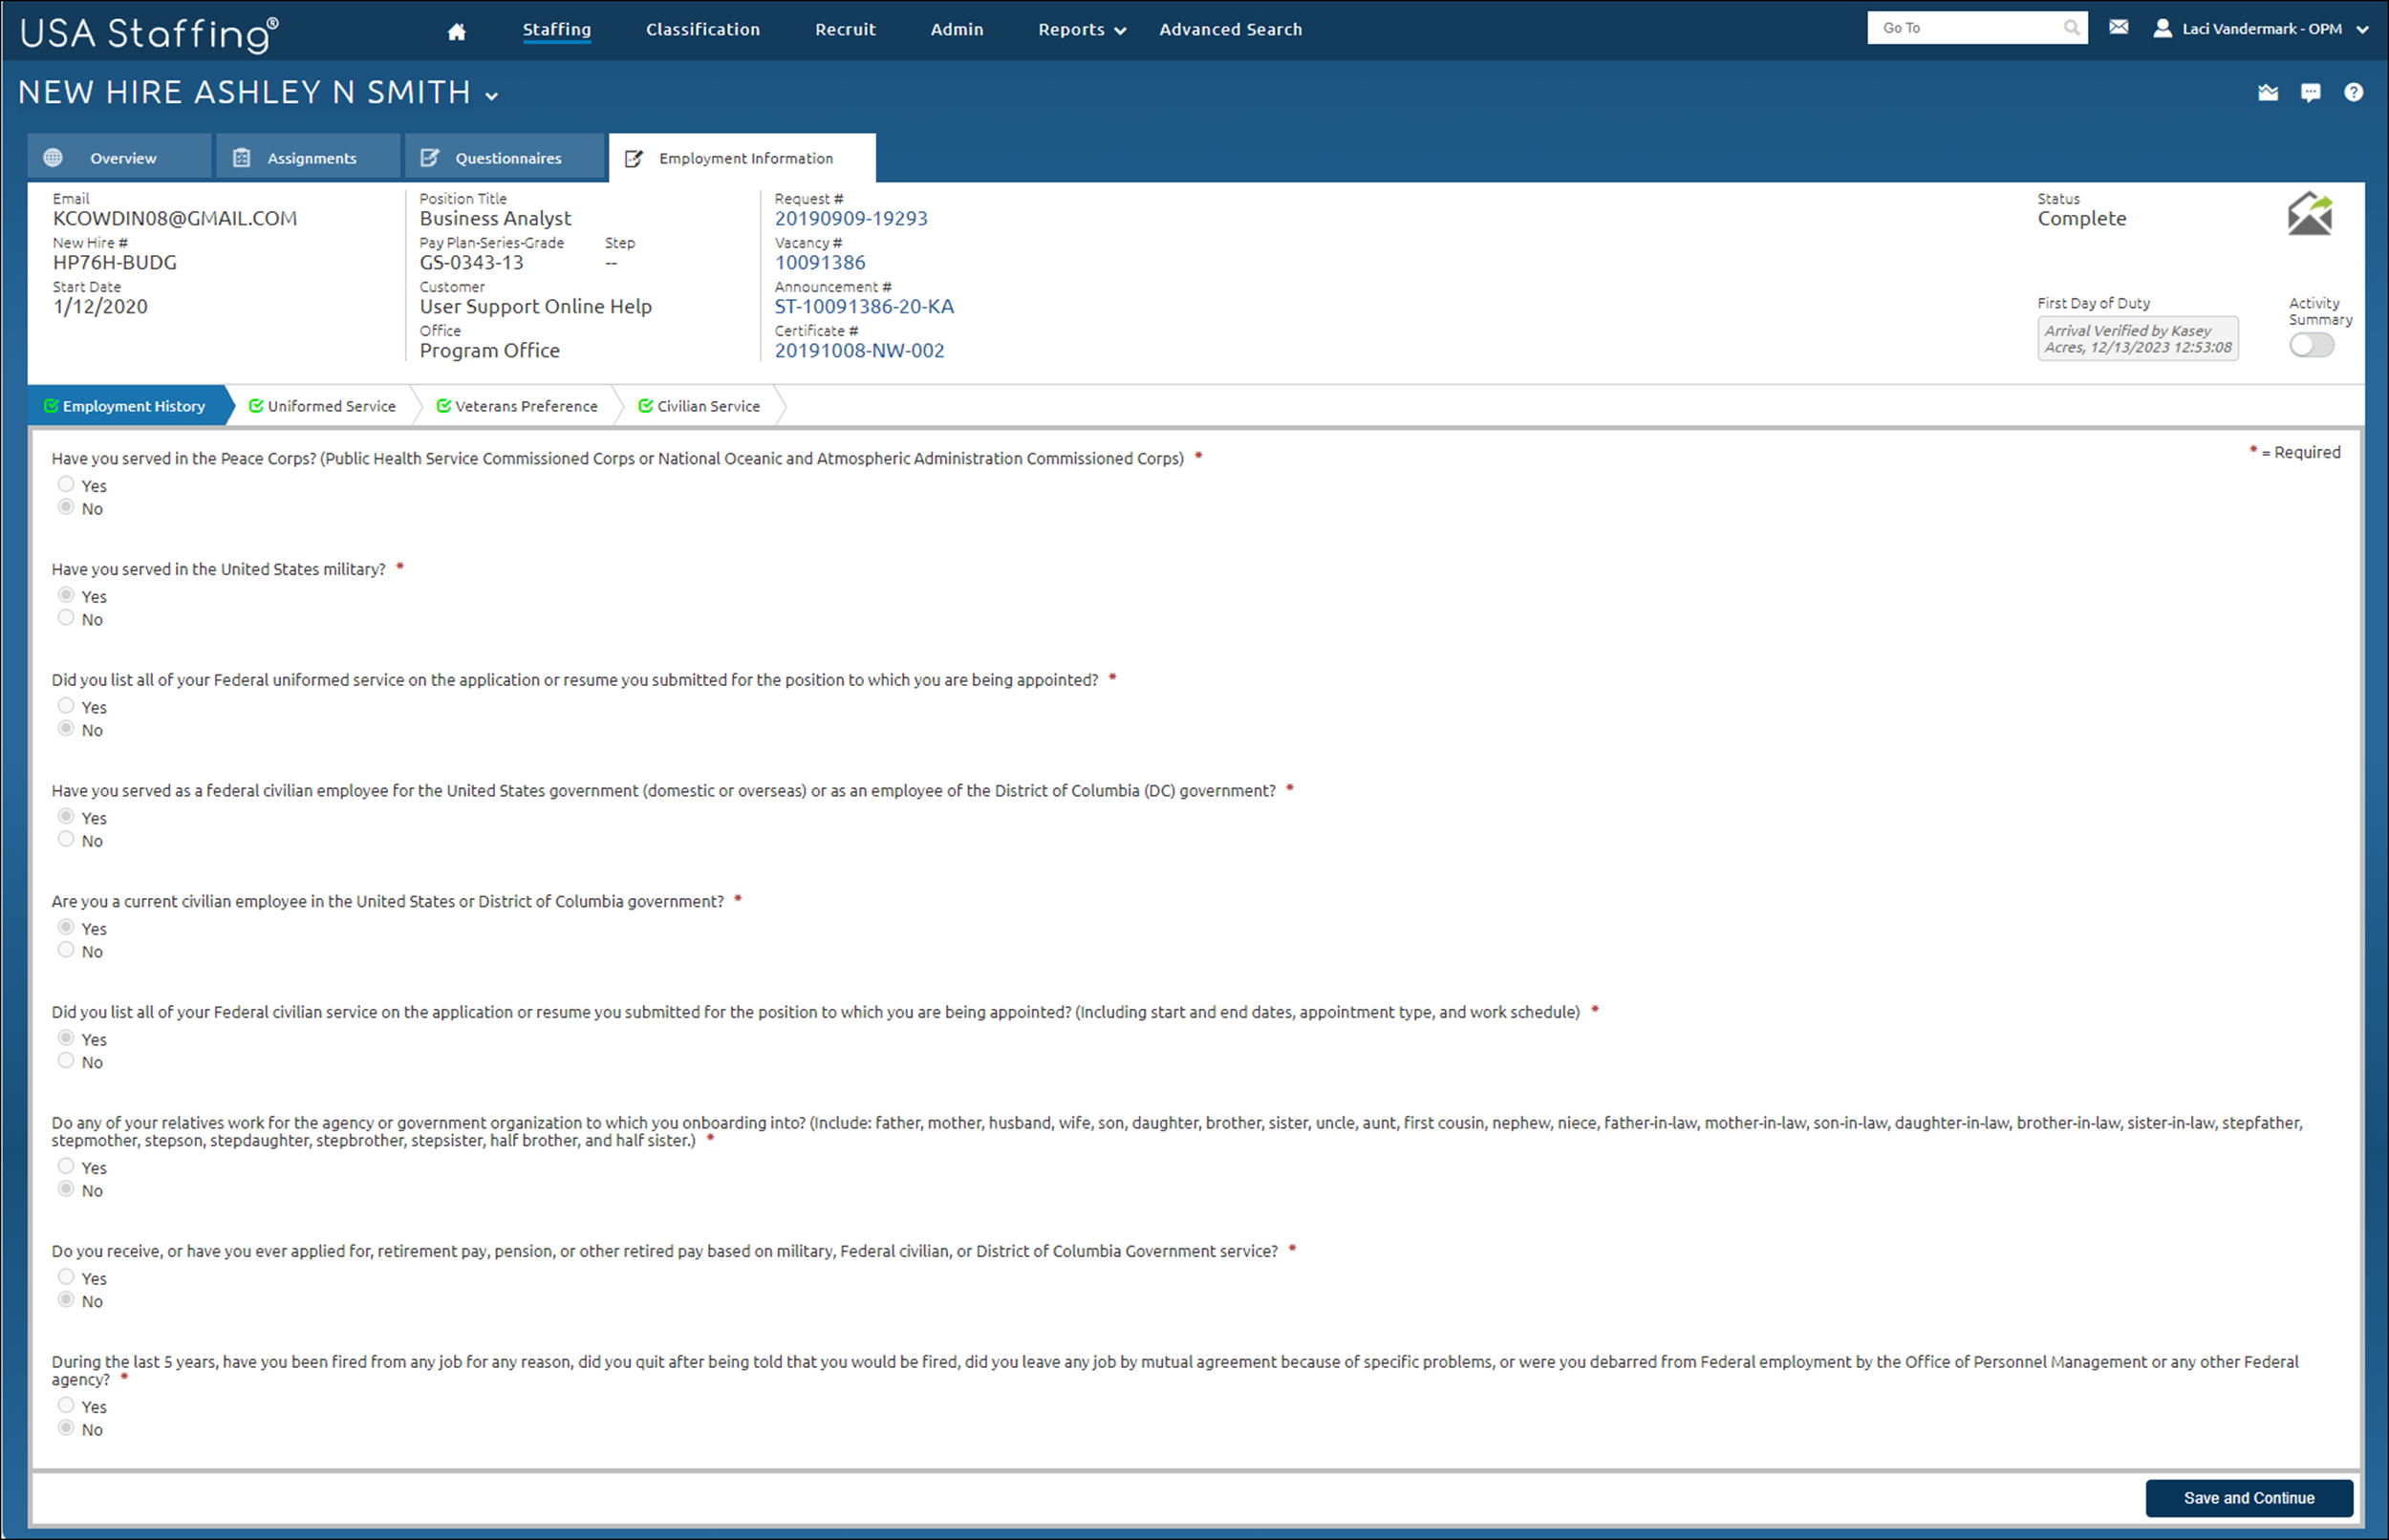Click the search magnifier in Go To box
The height and width of the screenshot is (1540, 2389).
(2071, 28)
